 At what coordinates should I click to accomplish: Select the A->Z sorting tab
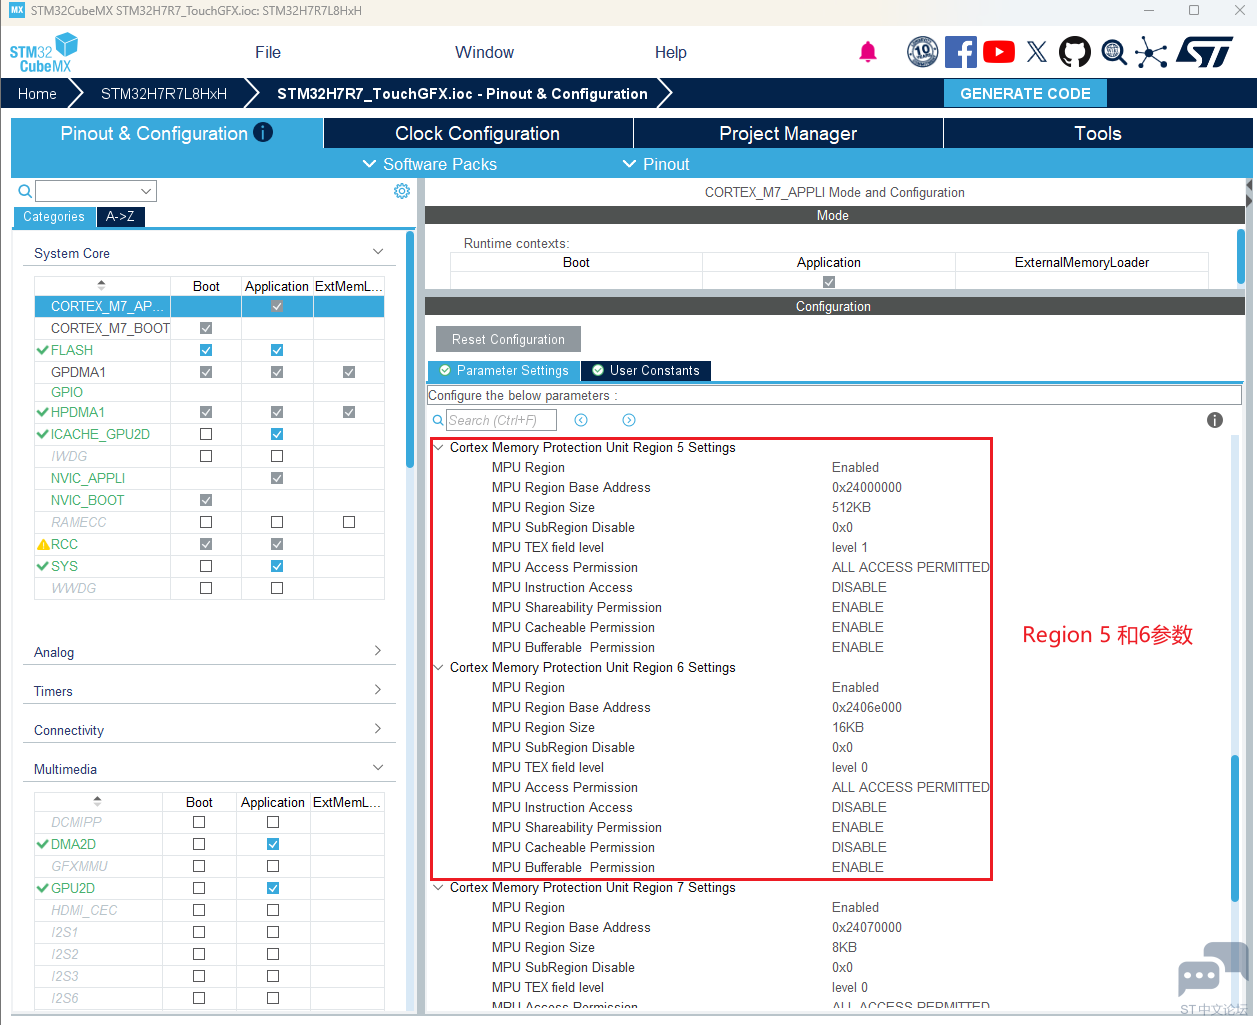click(120, 216)
